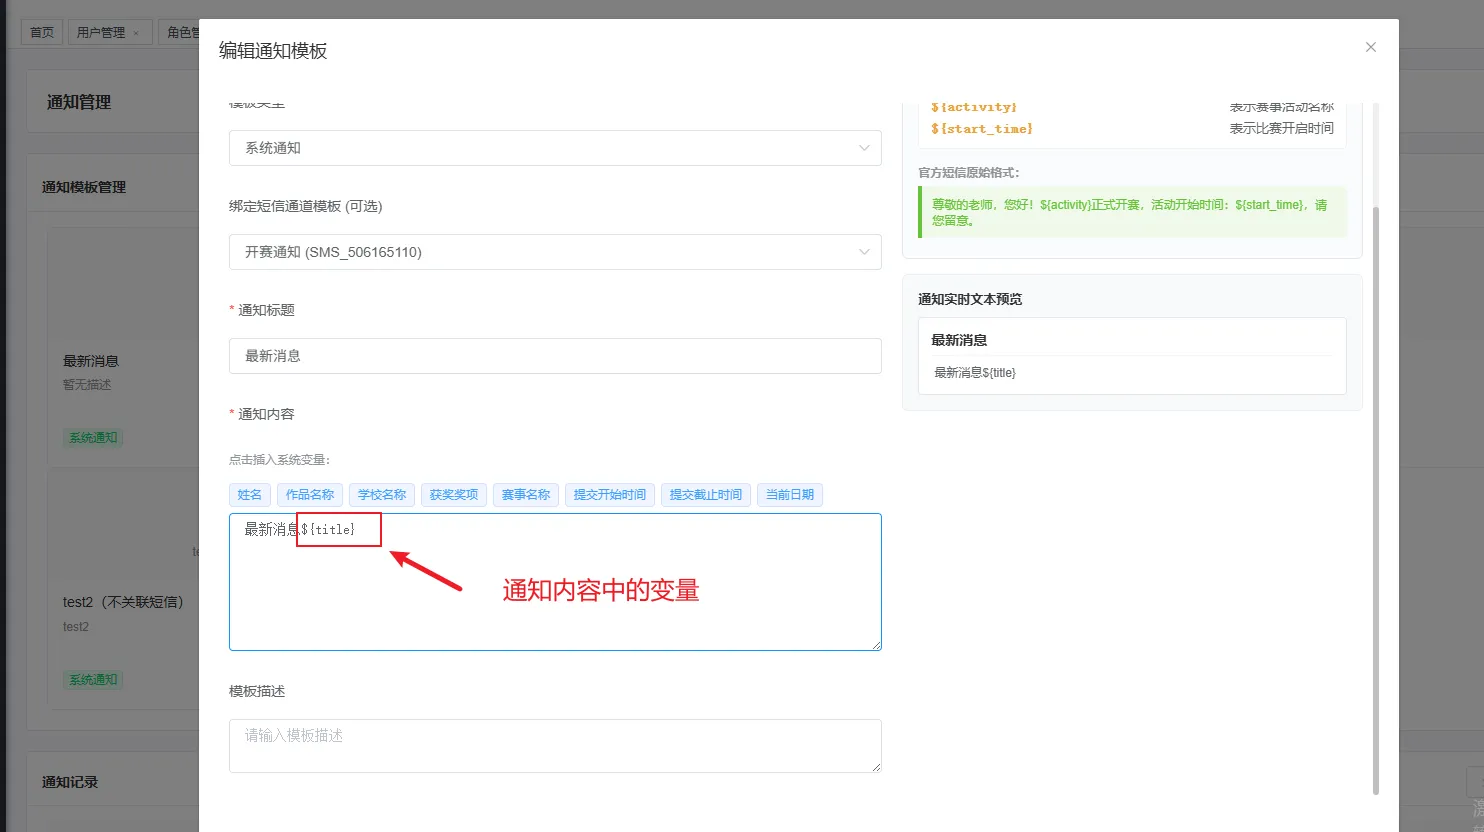1484x832 pixels.
Task: Click the 通知标题 input field
Action: (555, 356)
